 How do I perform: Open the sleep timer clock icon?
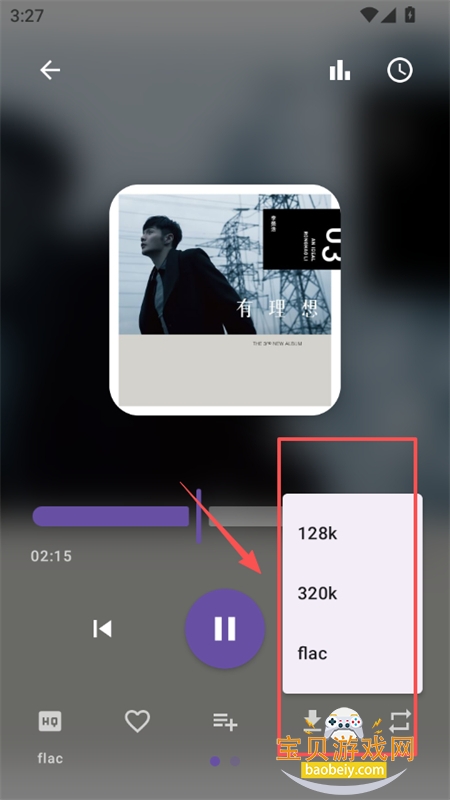pyautogui.click(x=399, y=70)
